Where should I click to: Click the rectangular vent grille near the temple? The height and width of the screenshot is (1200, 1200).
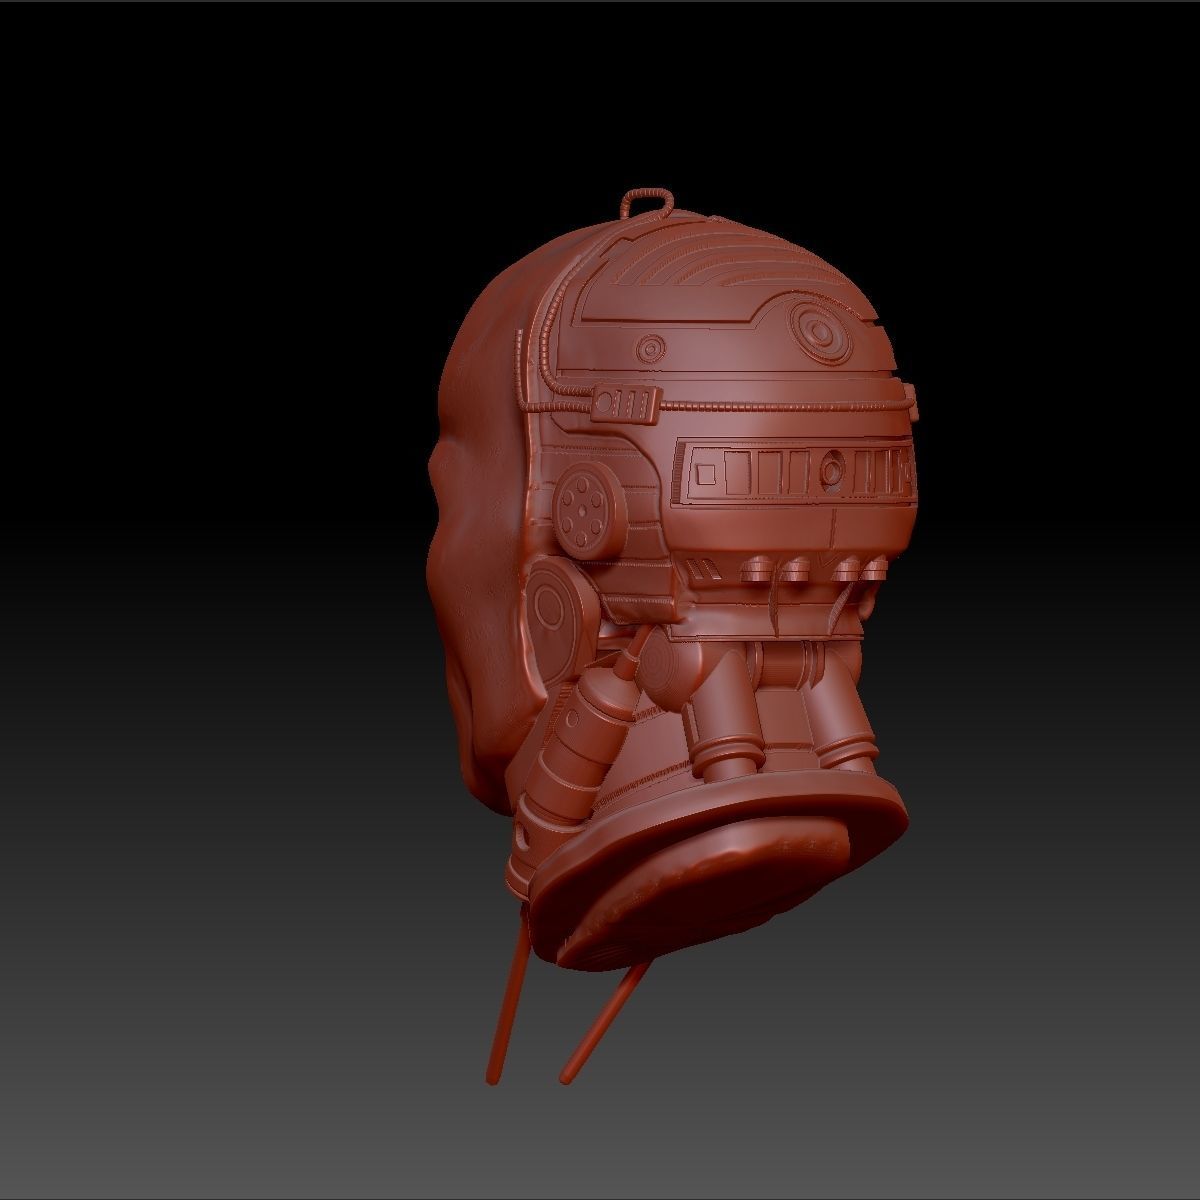point(626,402)
